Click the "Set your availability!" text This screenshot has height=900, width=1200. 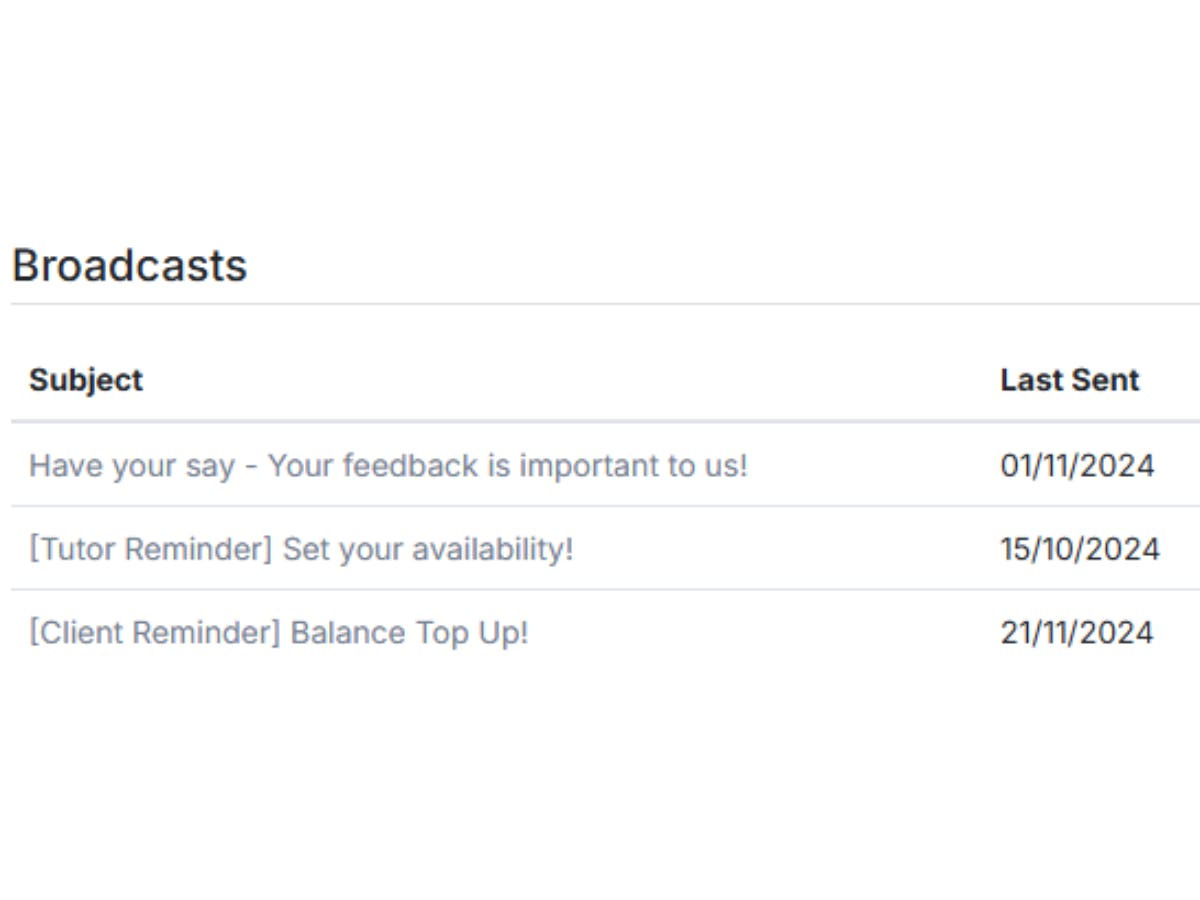tap(428, 549)
